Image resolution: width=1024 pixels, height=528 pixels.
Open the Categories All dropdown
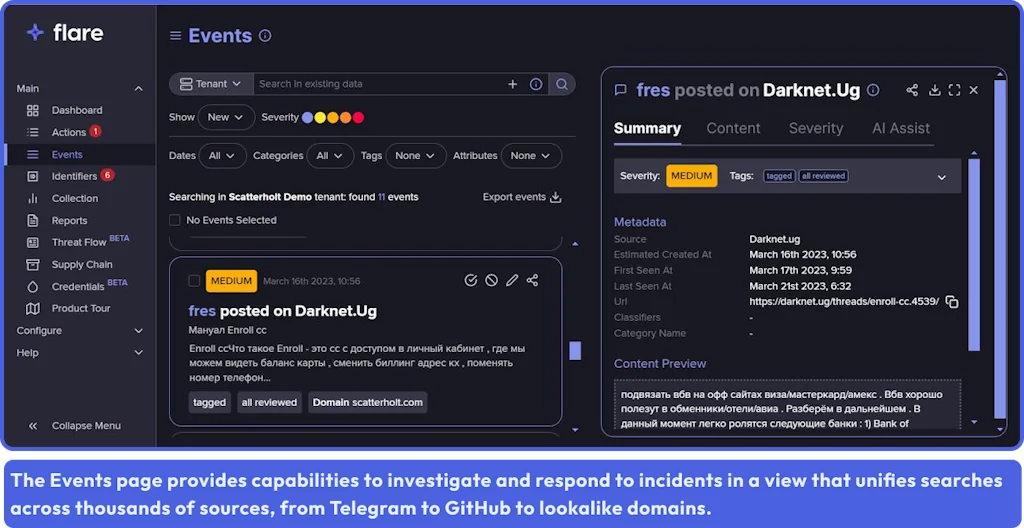(330, 156)
